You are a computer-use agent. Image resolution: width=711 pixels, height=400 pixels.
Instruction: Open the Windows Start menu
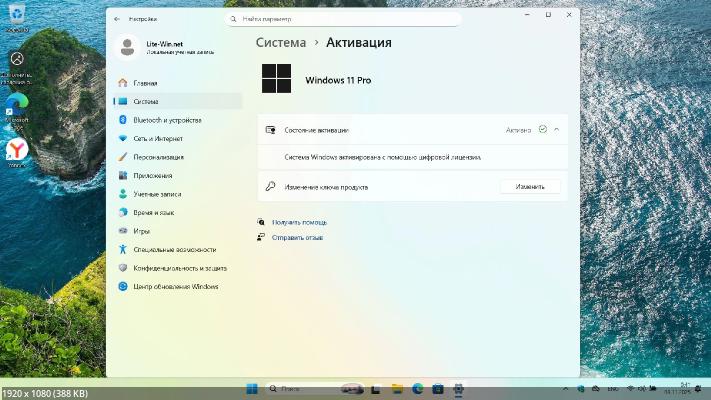click(252, 388)
